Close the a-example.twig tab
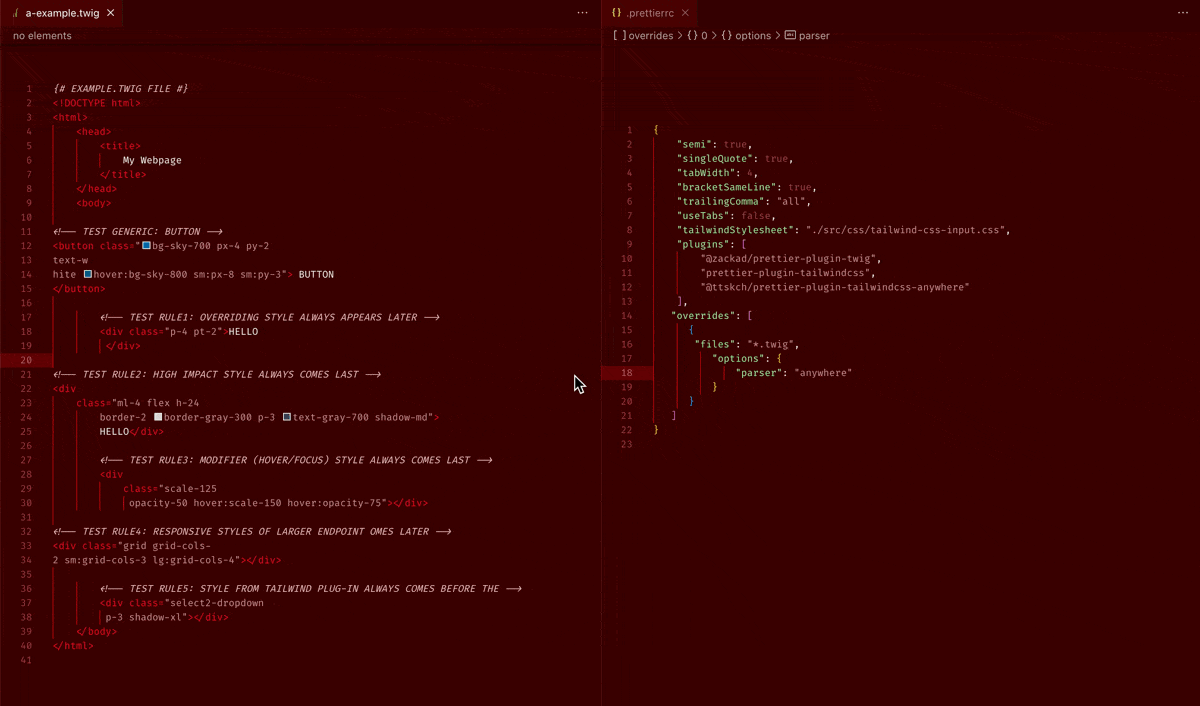 (111, 13)
